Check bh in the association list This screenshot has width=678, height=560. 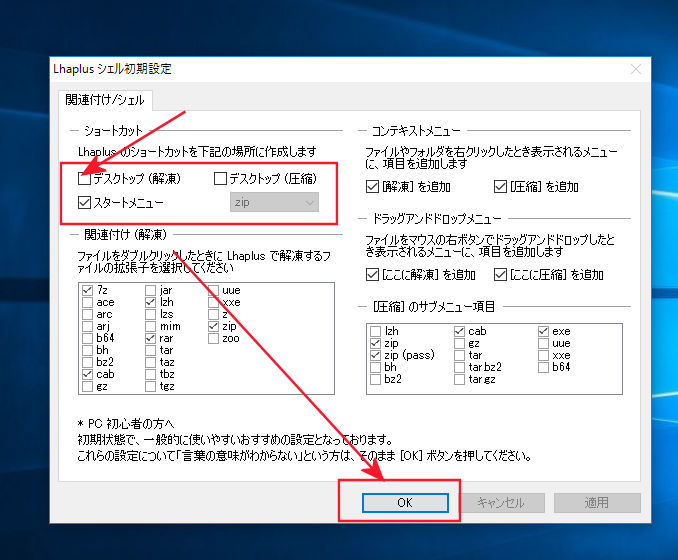(x=87, y=350)
